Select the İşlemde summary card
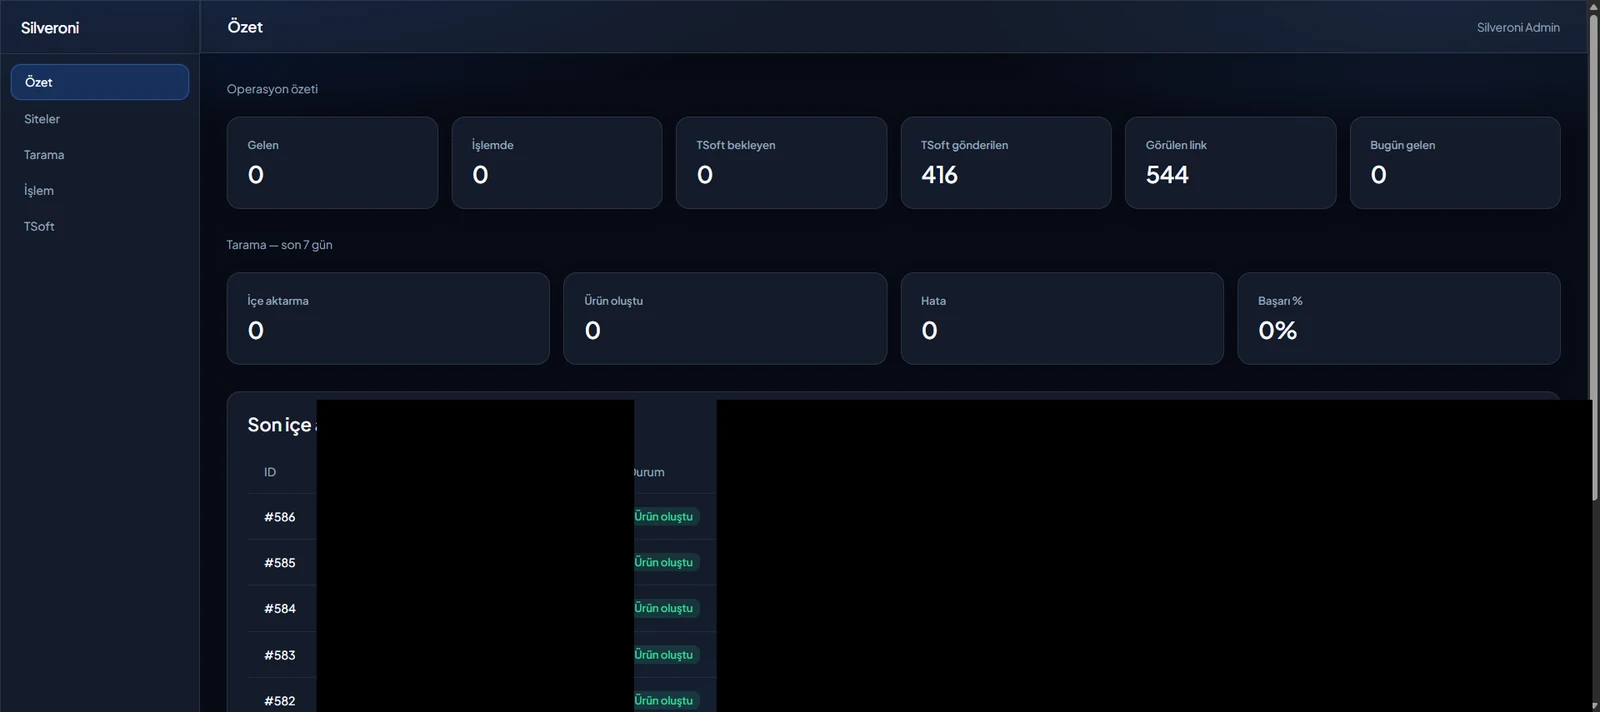This screenshot has height=712, width=1600. tap(557, 163)
